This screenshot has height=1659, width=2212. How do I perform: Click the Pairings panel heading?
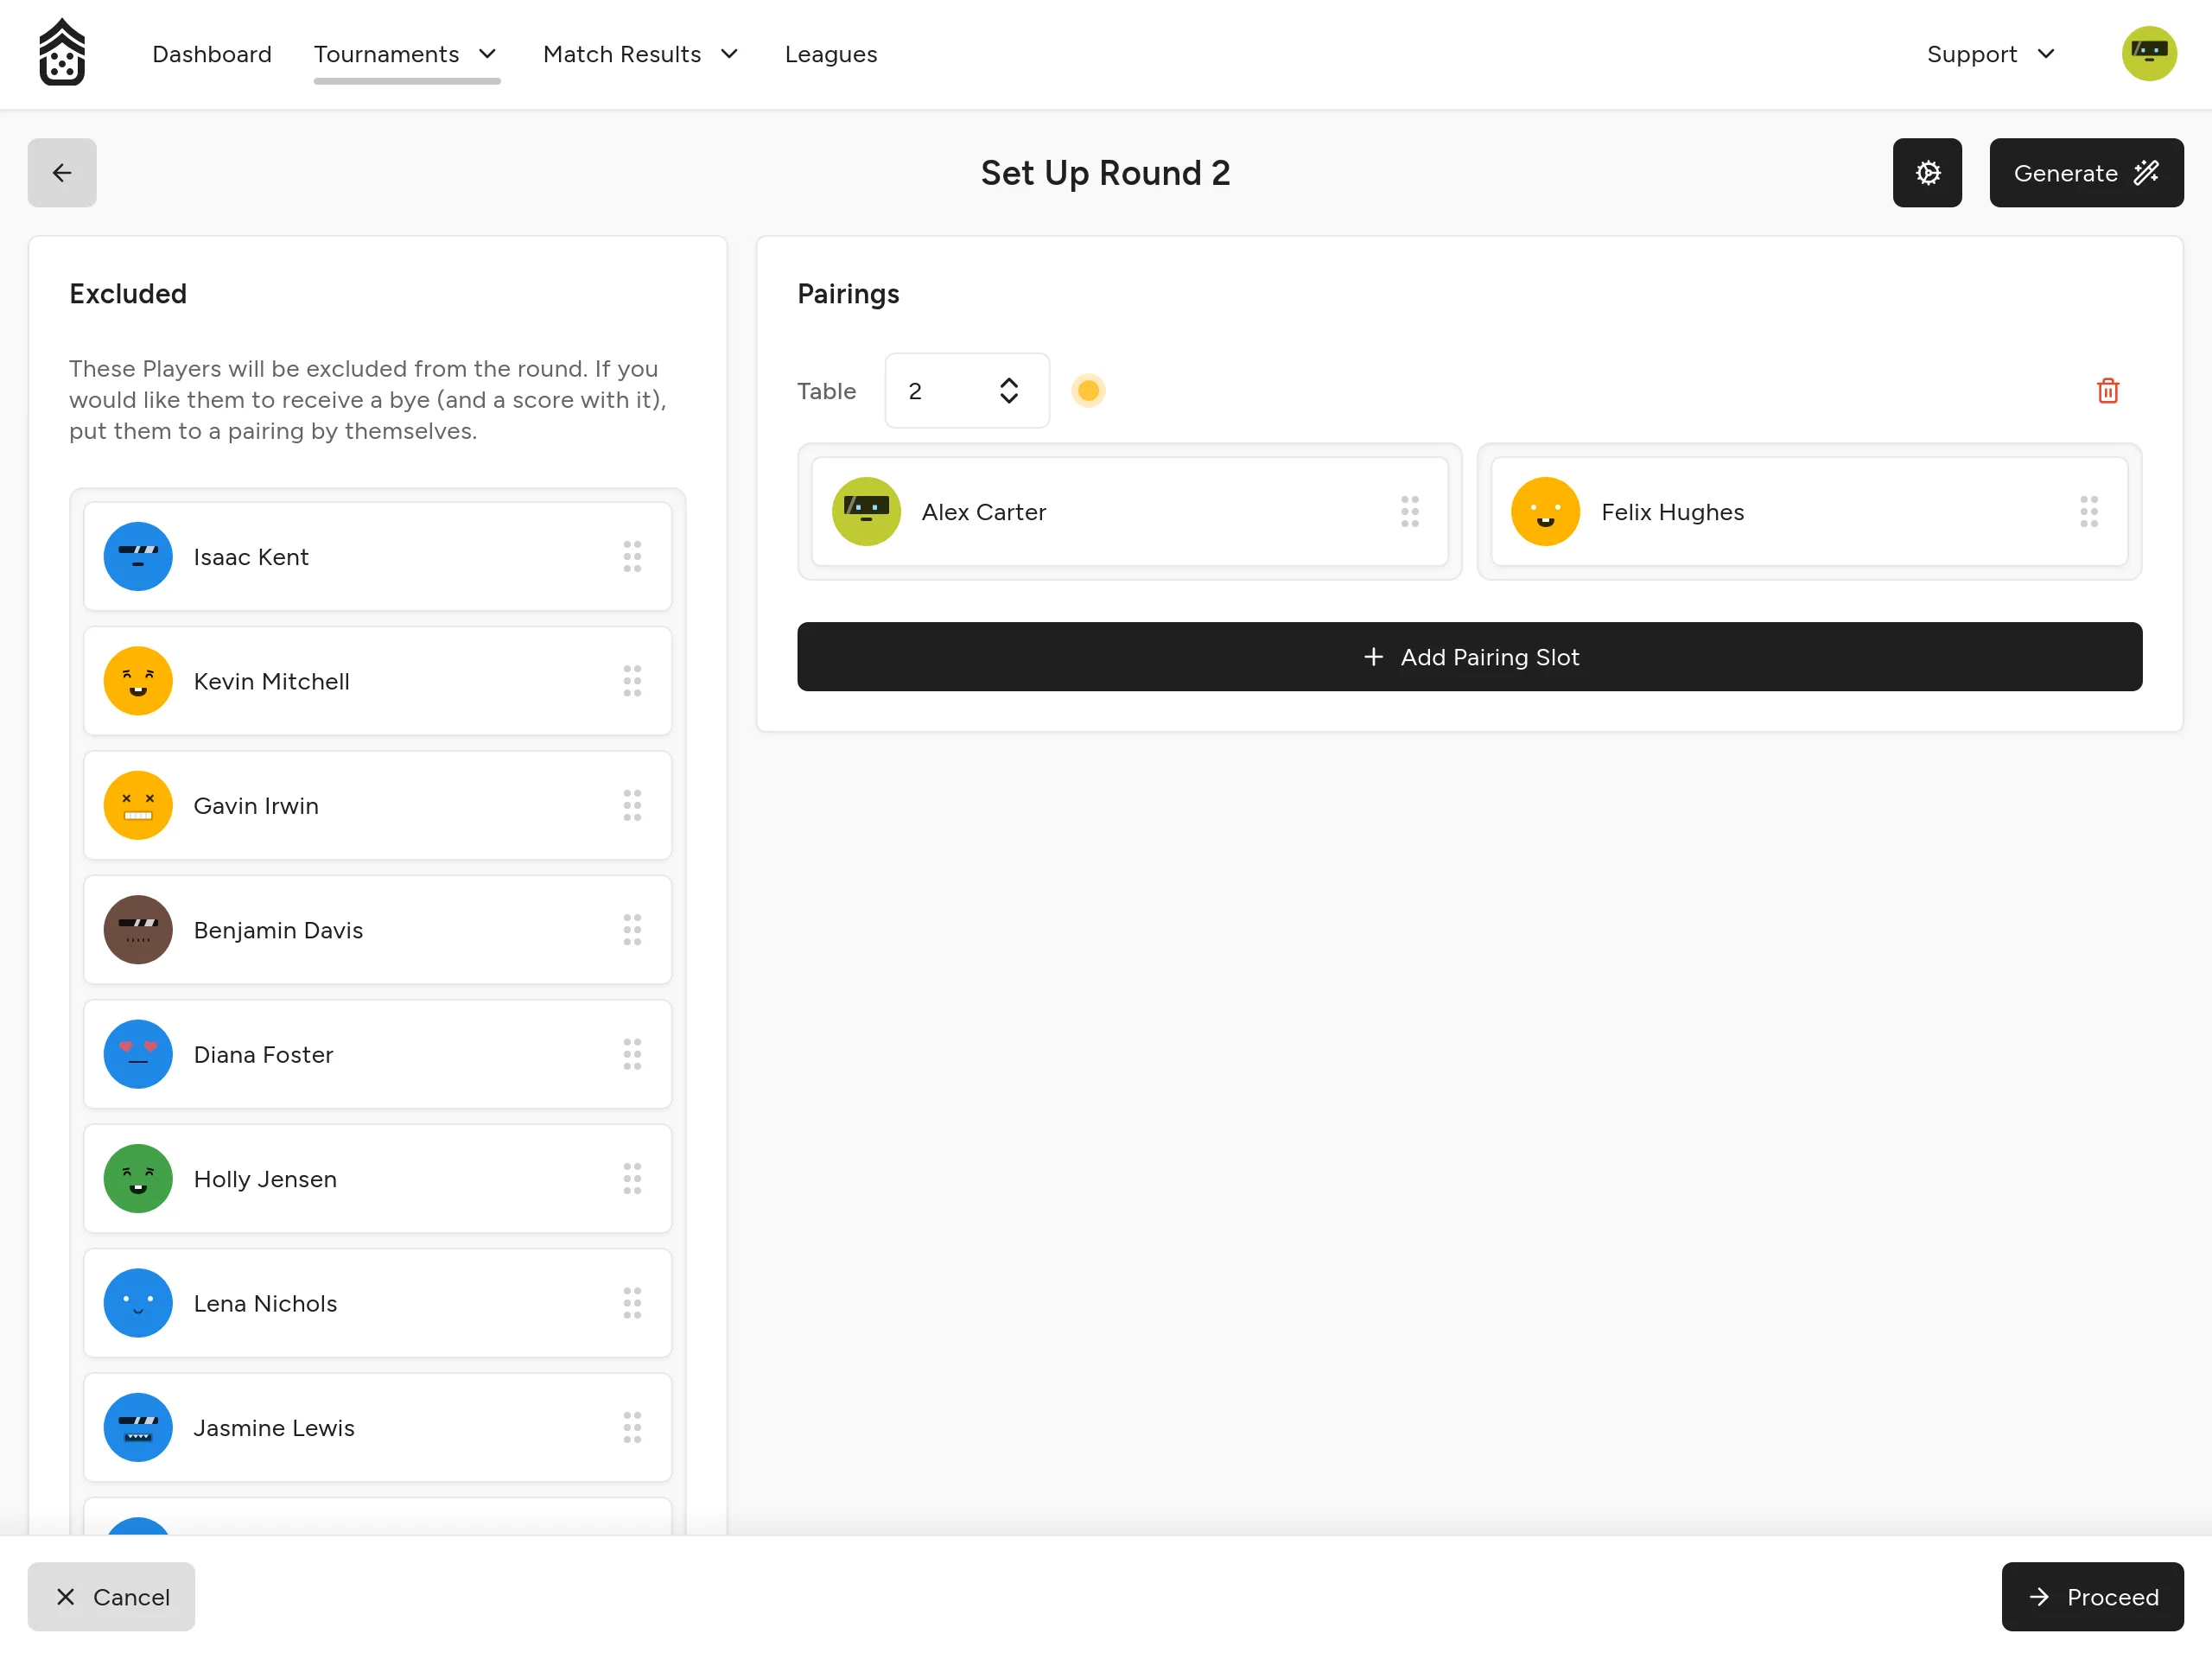point(848,294)
